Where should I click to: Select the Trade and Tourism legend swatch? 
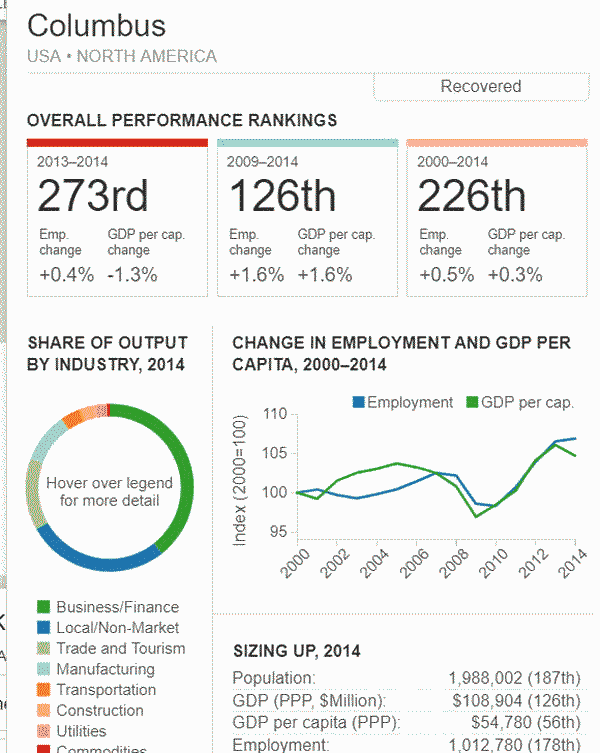point(43,648)
